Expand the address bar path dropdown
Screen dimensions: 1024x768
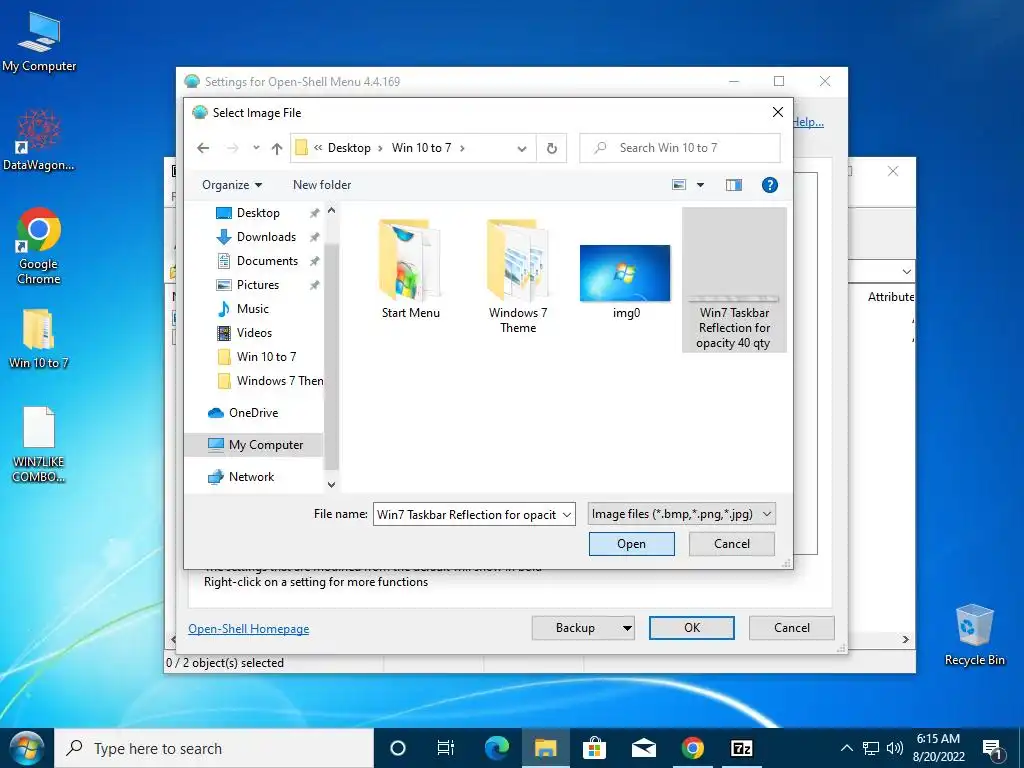(522, 148)
